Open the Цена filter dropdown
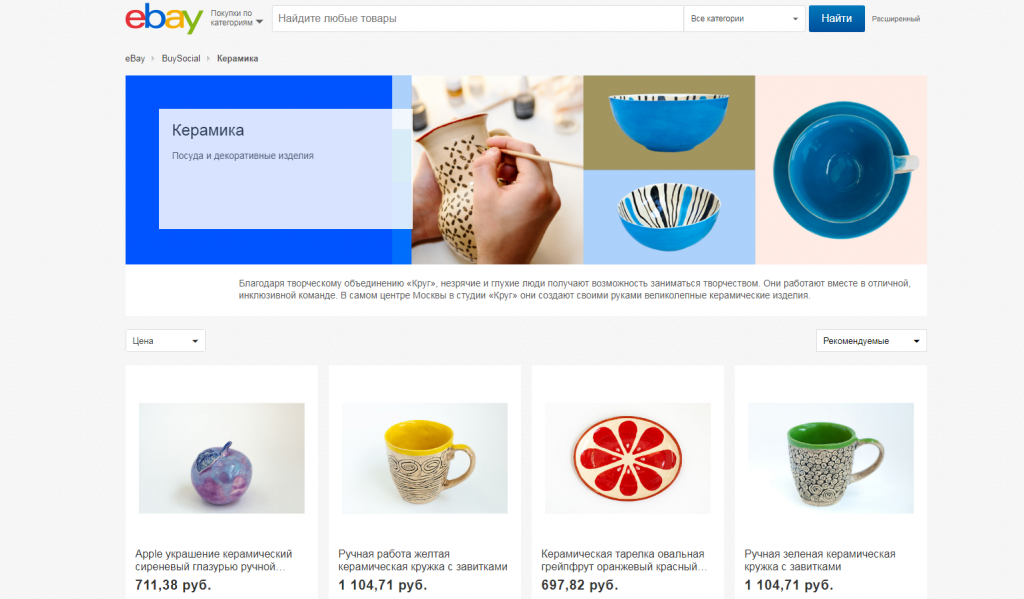1024x599 pixels. click(165, 340)
